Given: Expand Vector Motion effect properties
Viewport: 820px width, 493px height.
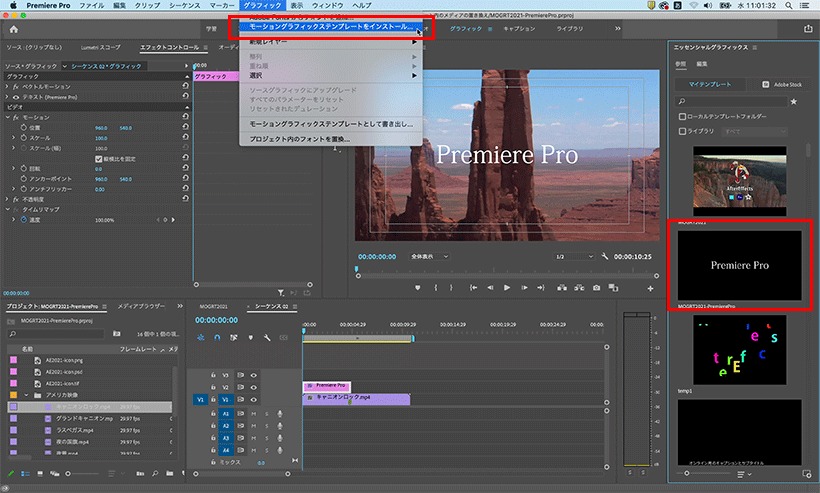Looking at the screenshot, I should pos(7,86).
